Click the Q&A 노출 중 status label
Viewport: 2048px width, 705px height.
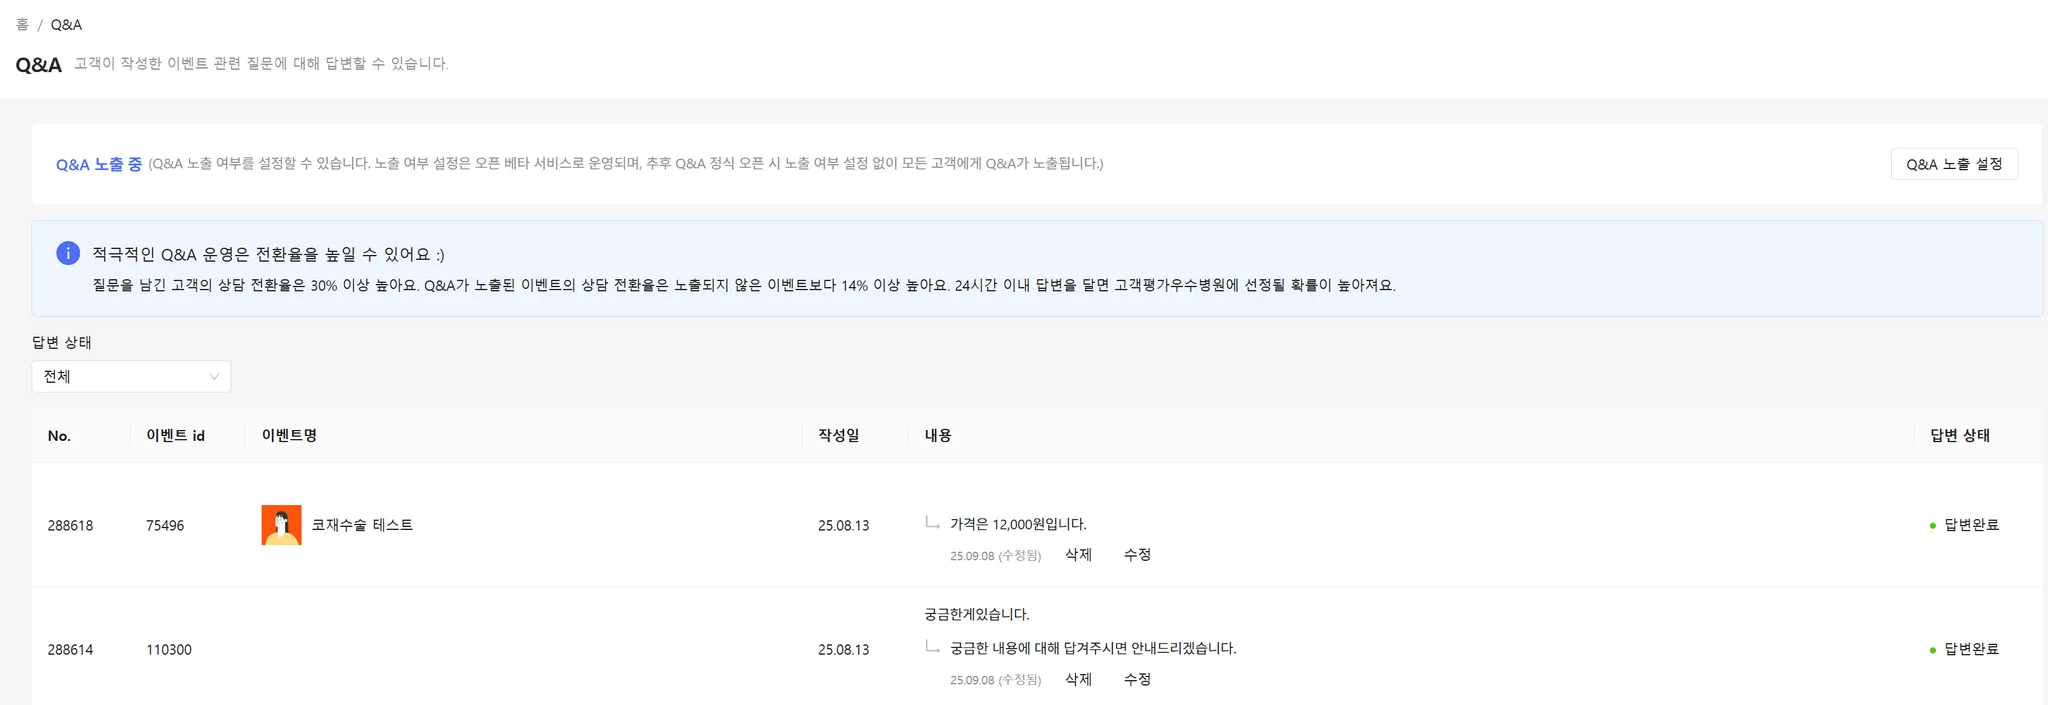pyautogui.click(x=99, y=164)
